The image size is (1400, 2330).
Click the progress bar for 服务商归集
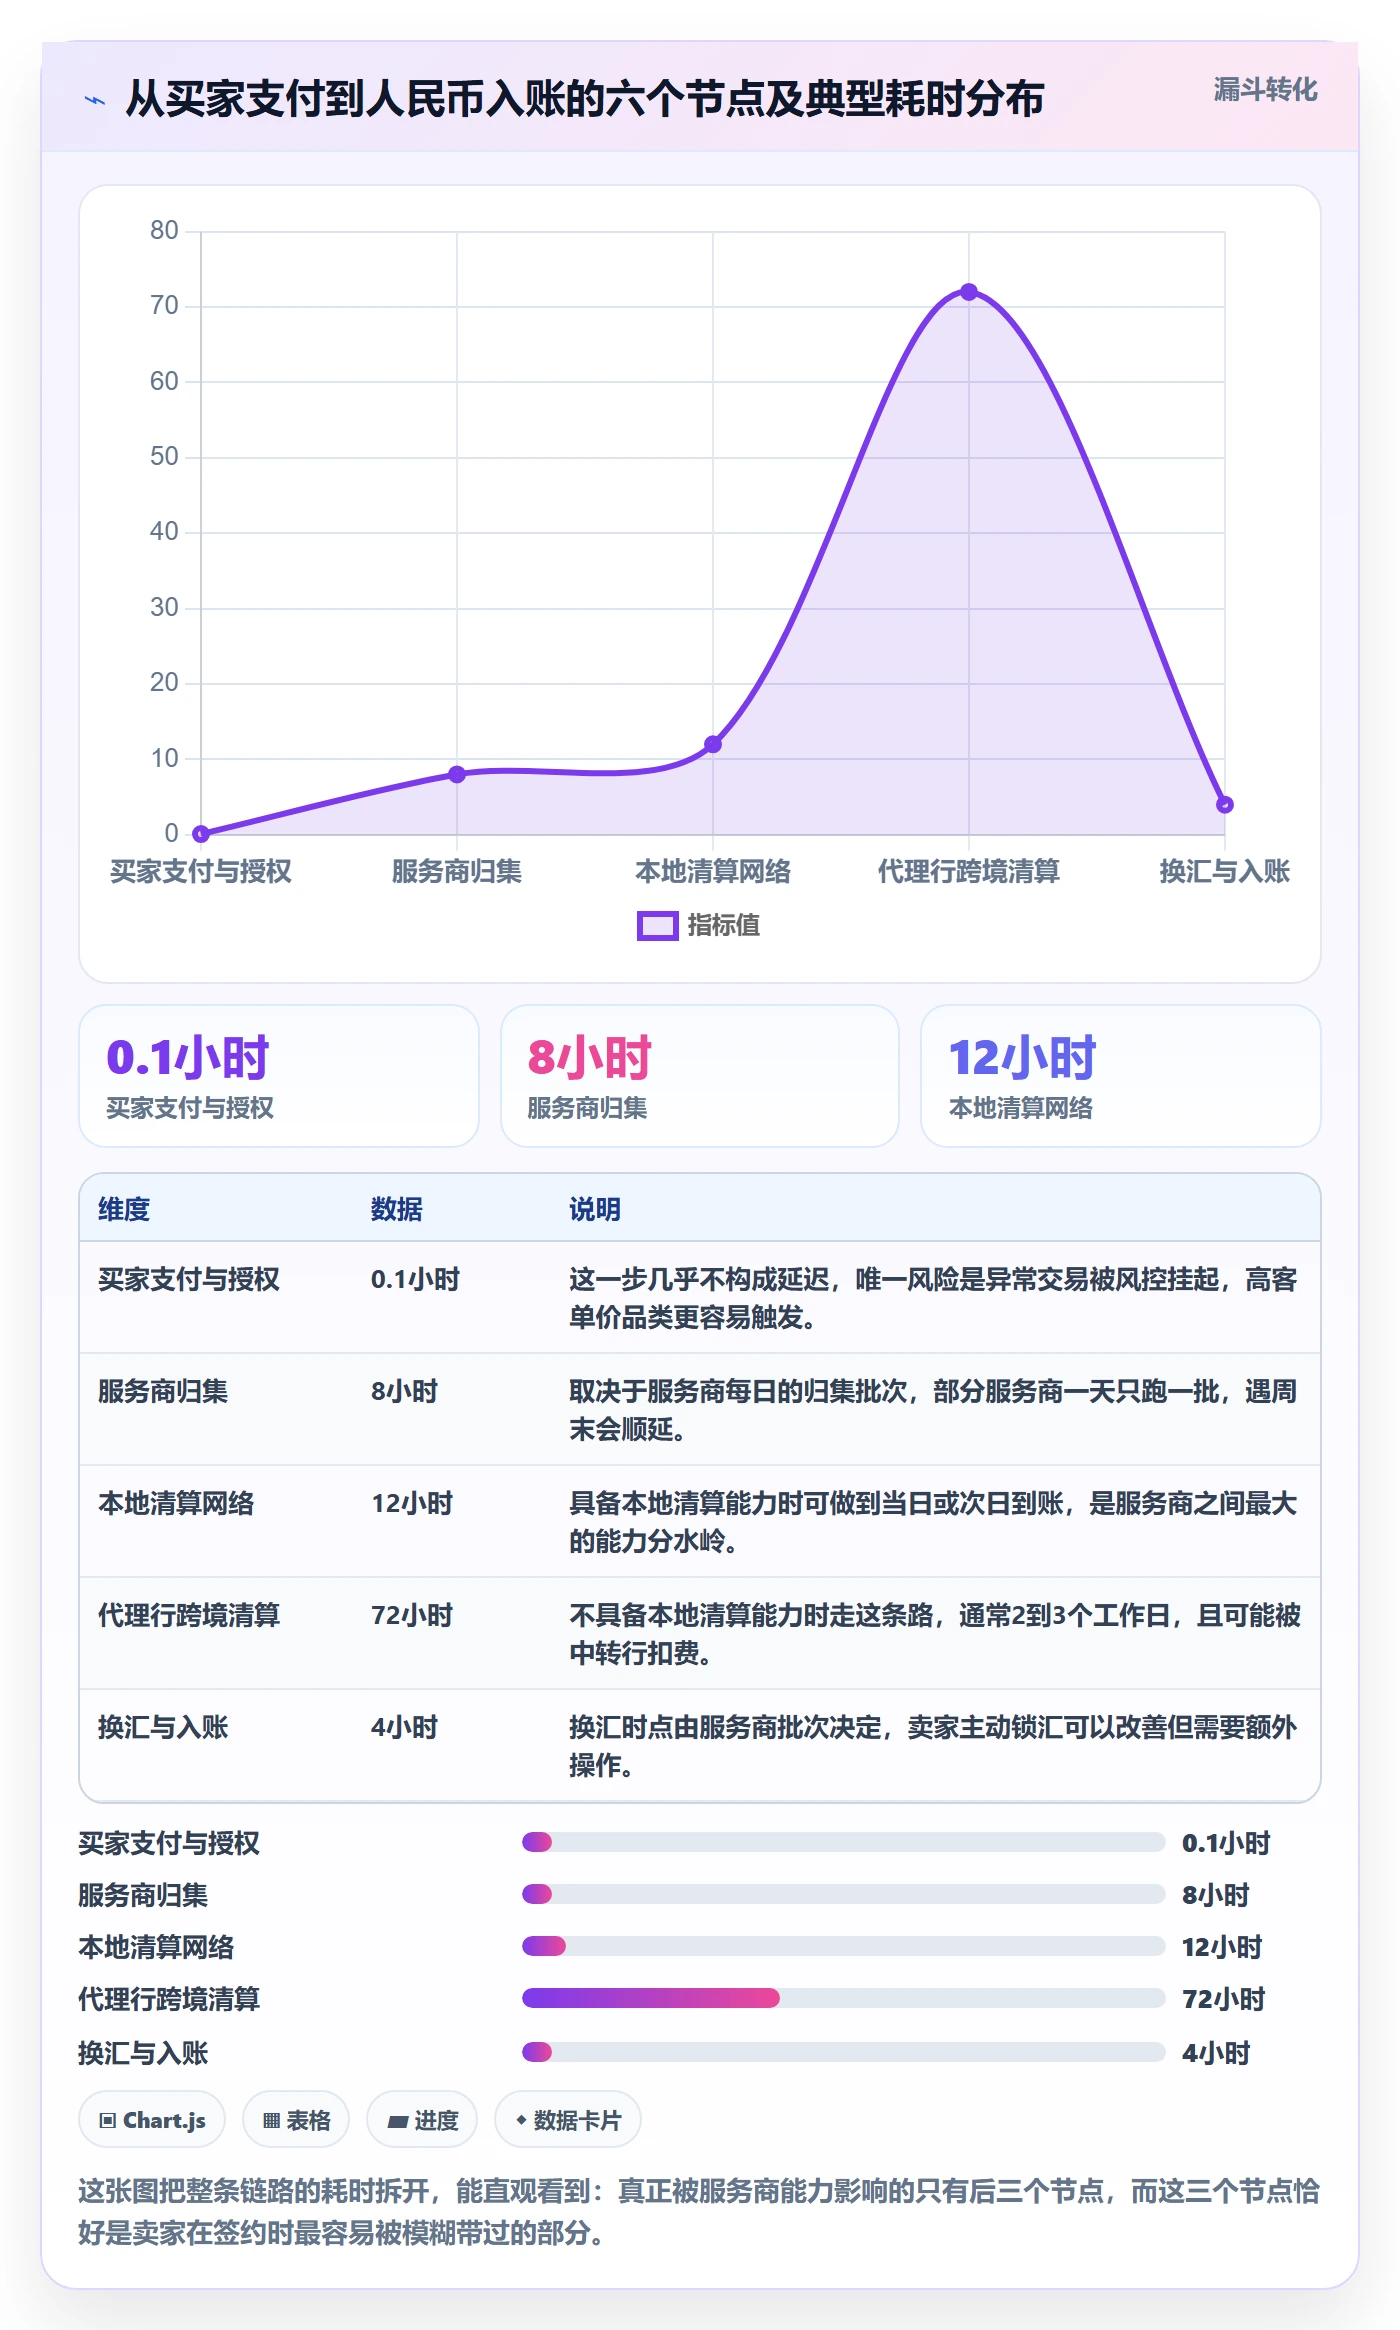click(x=843, y=1894)
